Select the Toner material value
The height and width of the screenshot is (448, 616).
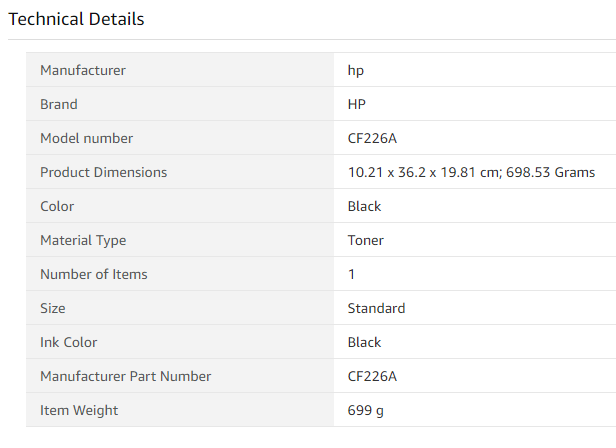366,240
